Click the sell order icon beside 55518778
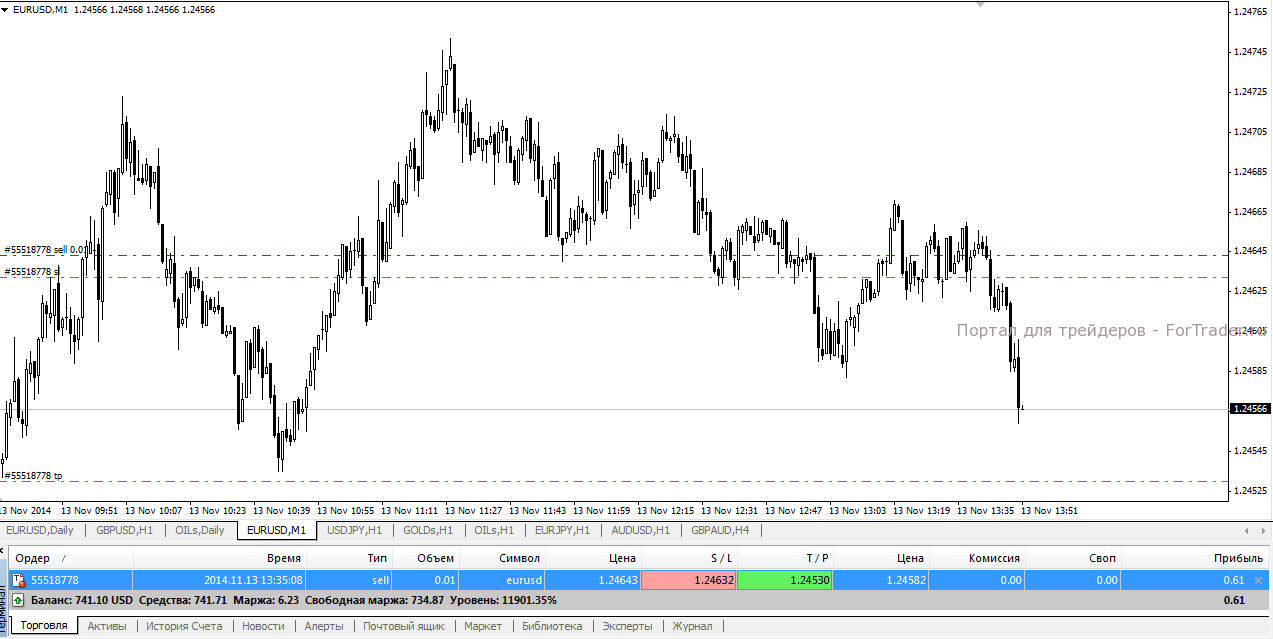The height and width of the screenshot is (639, 1273). click(18, 580)
